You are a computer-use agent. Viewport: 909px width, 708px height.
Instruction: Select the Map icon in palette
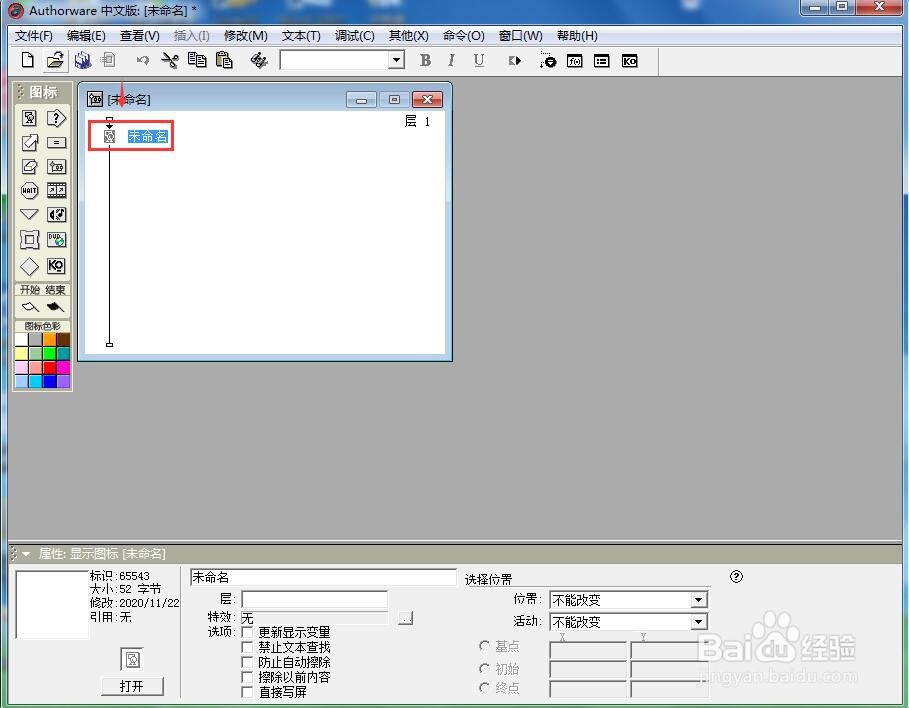tap(56, 167)
